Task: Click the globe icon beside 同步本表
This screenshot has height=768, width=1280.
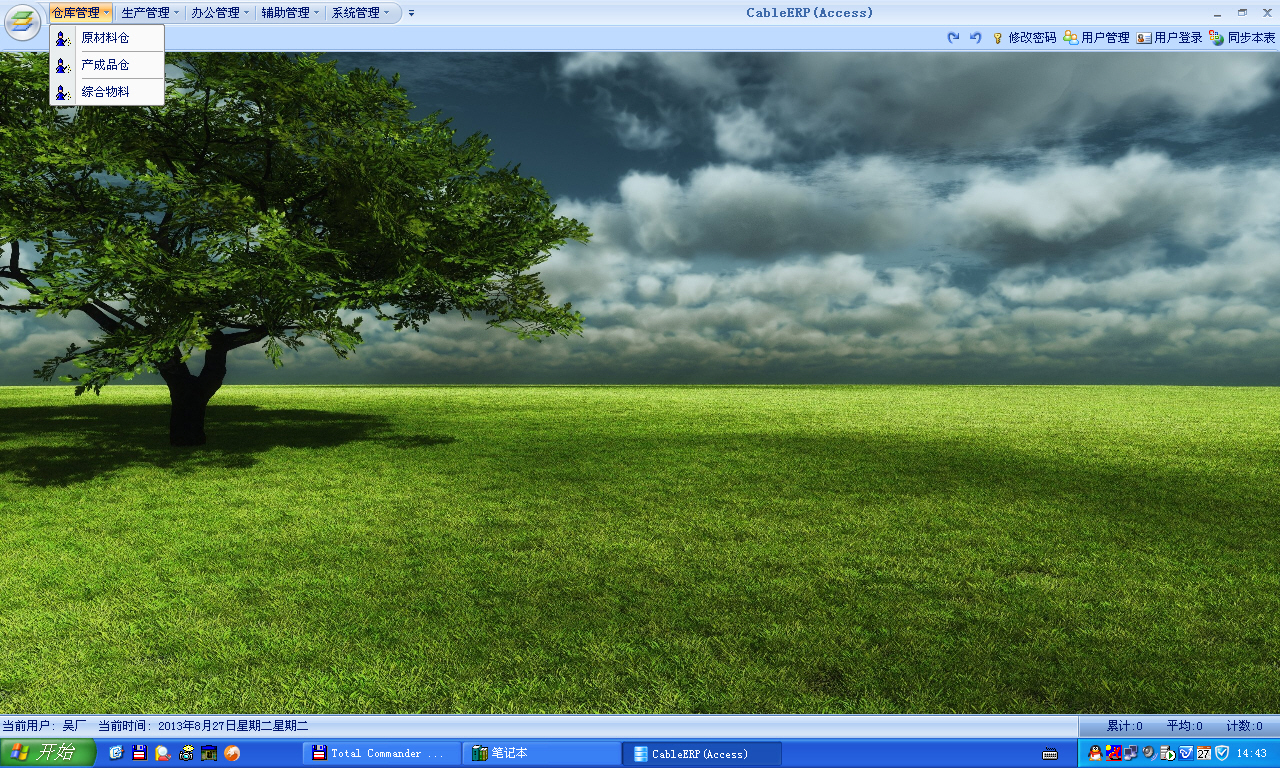Action: click(1216, 38)
